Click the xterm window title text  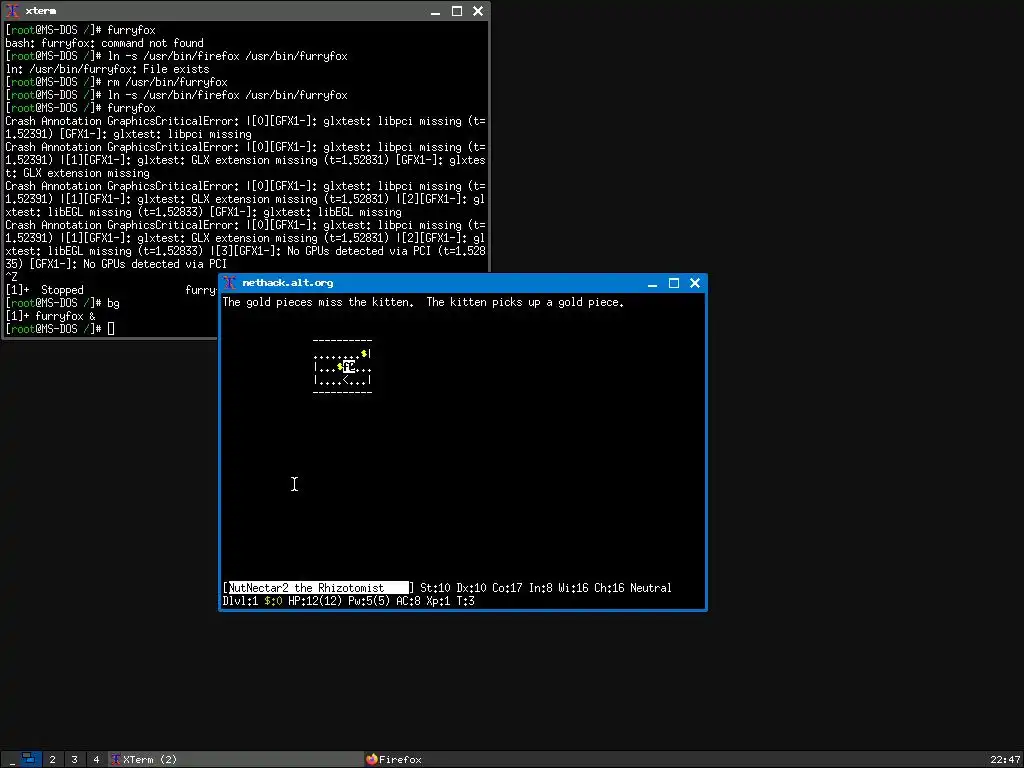(x=40, y=11)
